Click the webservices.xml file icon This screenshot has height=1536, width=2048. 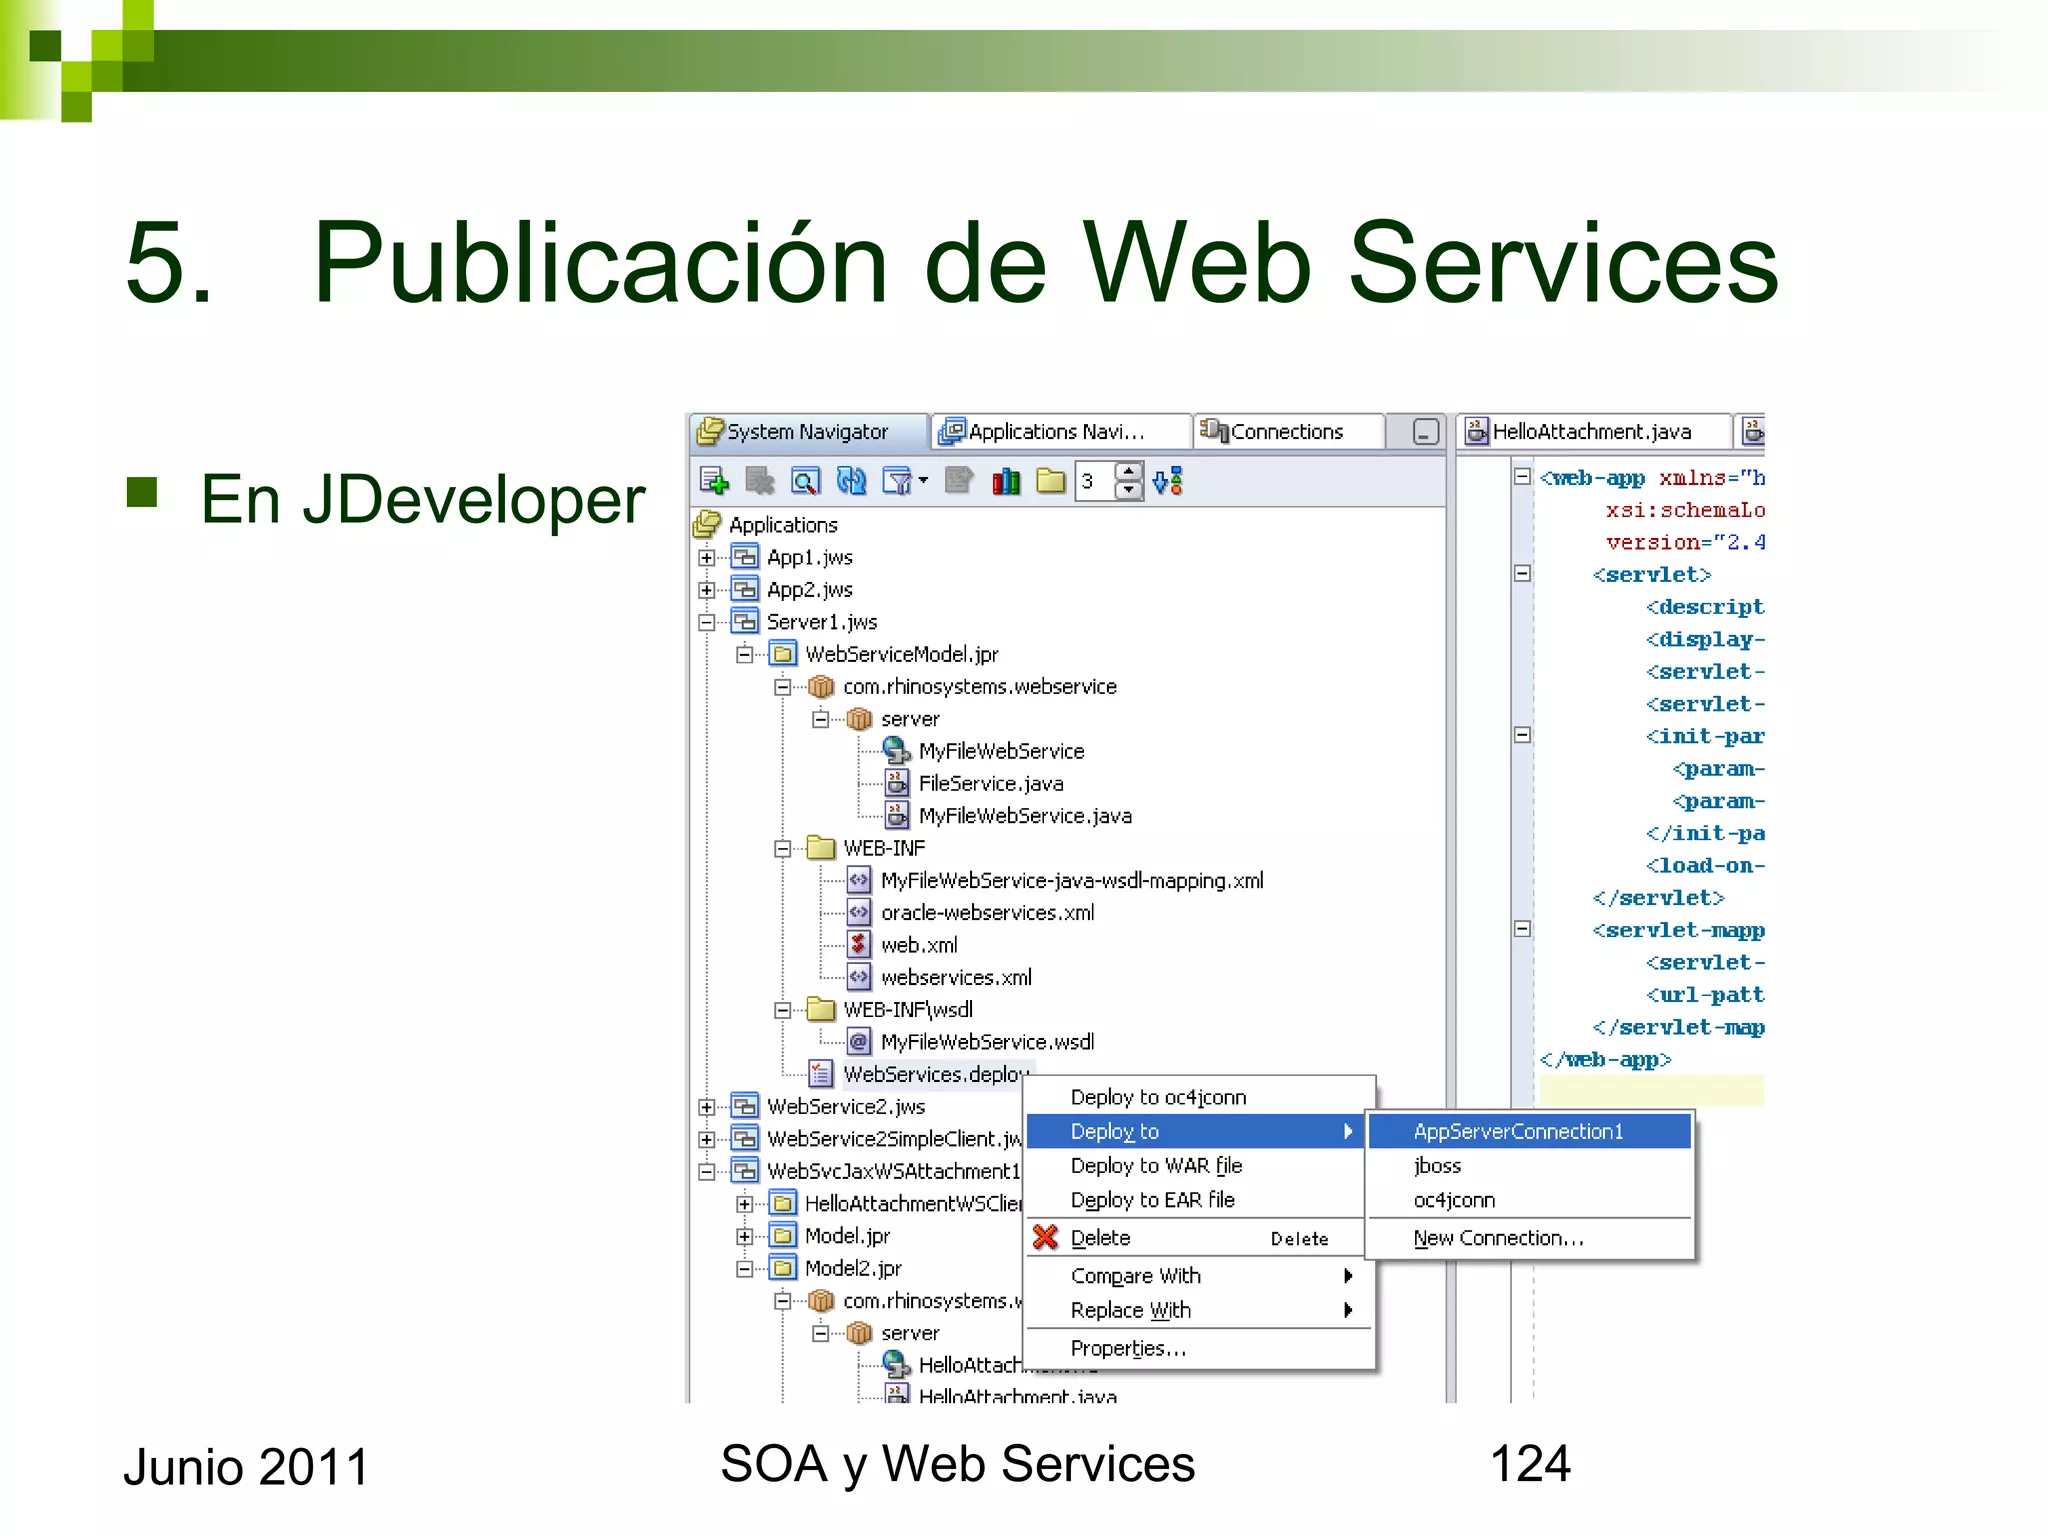[x=858, y=977]
